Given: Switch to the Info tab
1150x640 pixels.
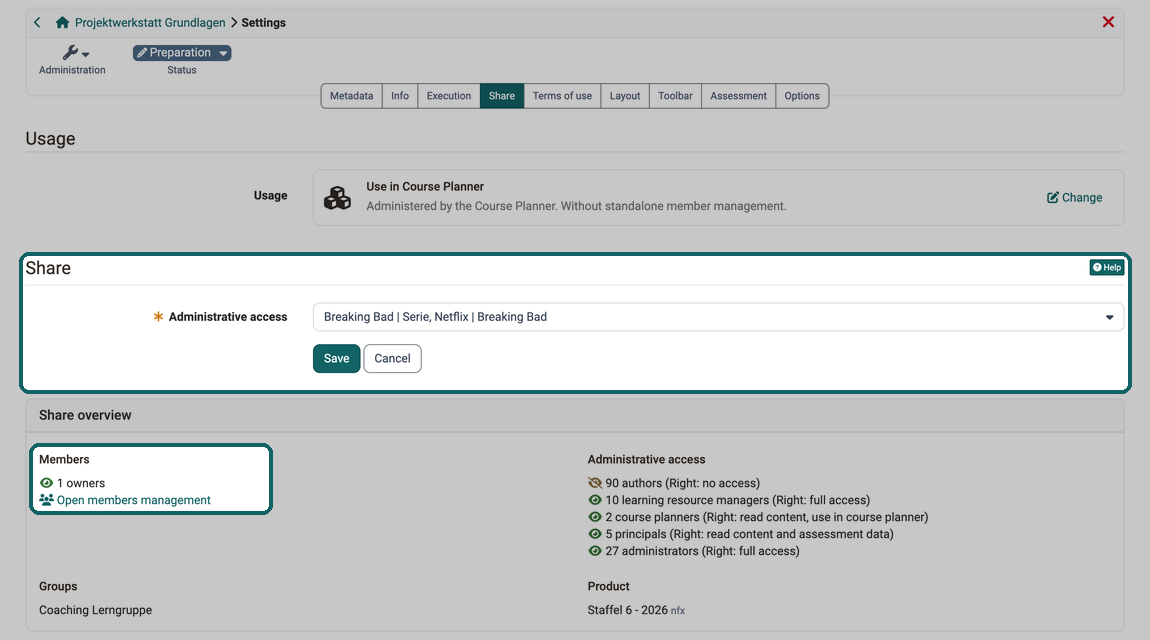Looking at the screenshot, I should pos(400,96).
